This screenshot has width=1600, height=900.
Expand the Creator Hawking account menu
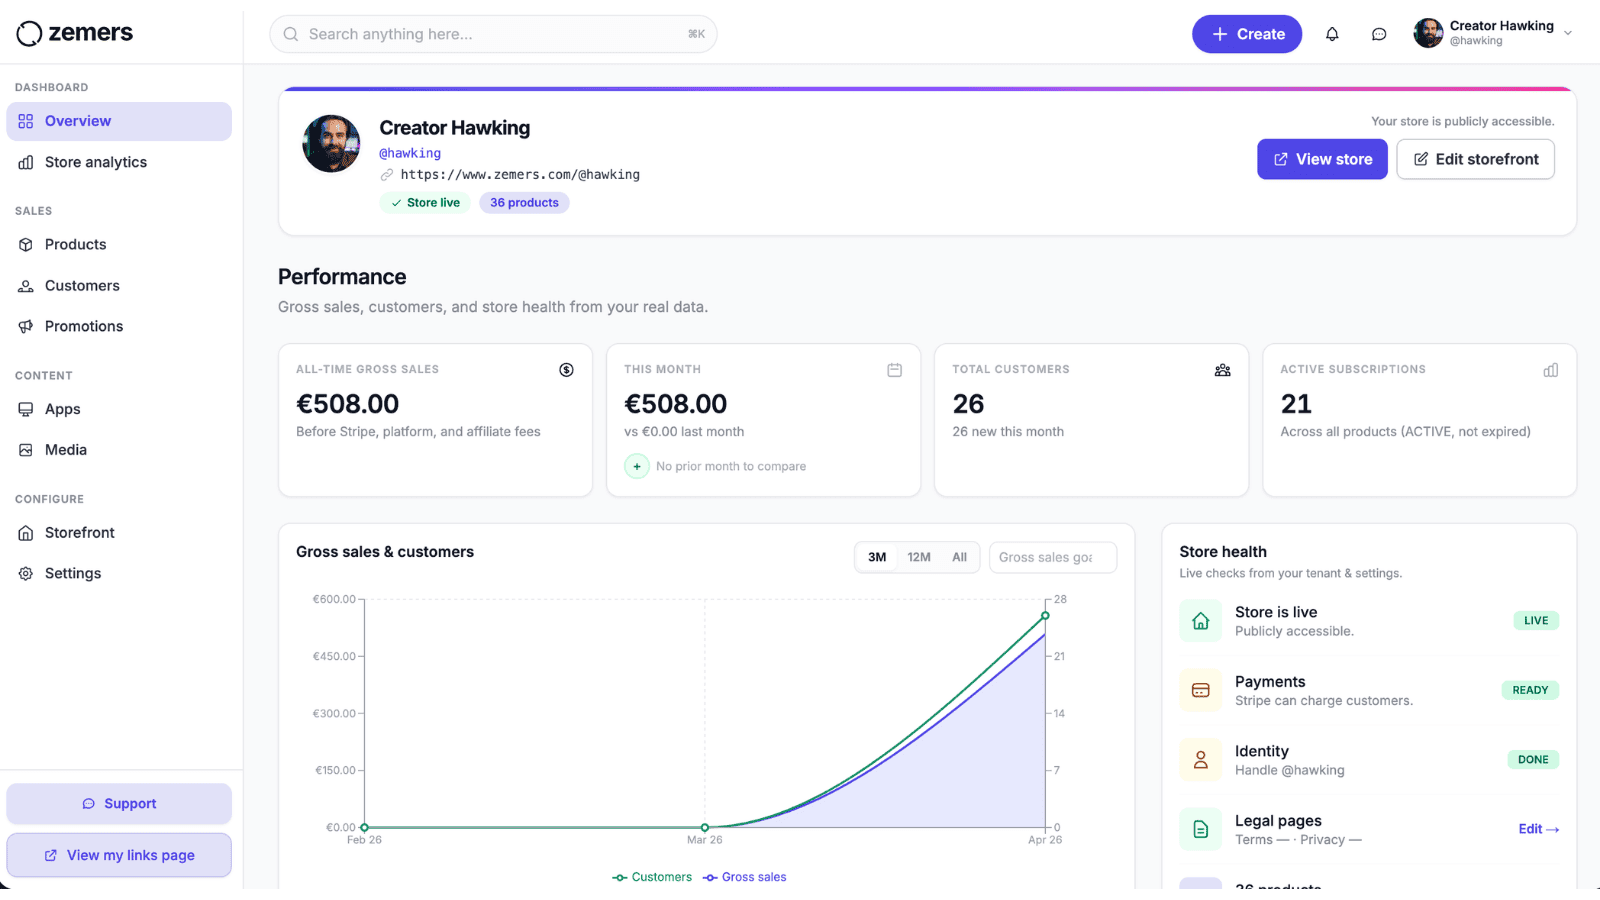coord(1568,33)
